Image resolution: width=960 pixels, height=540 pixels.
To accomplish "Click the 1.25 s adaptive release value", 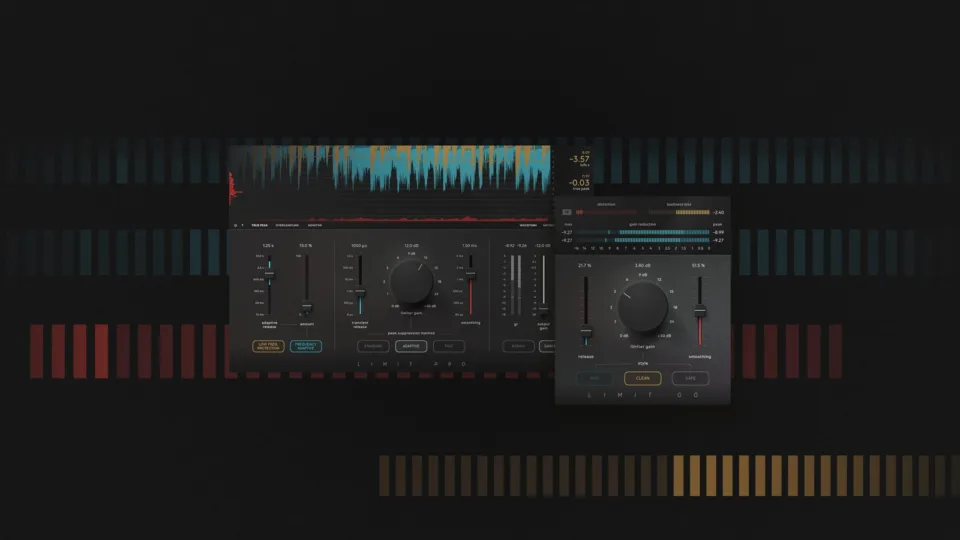I will coord(268,246).
